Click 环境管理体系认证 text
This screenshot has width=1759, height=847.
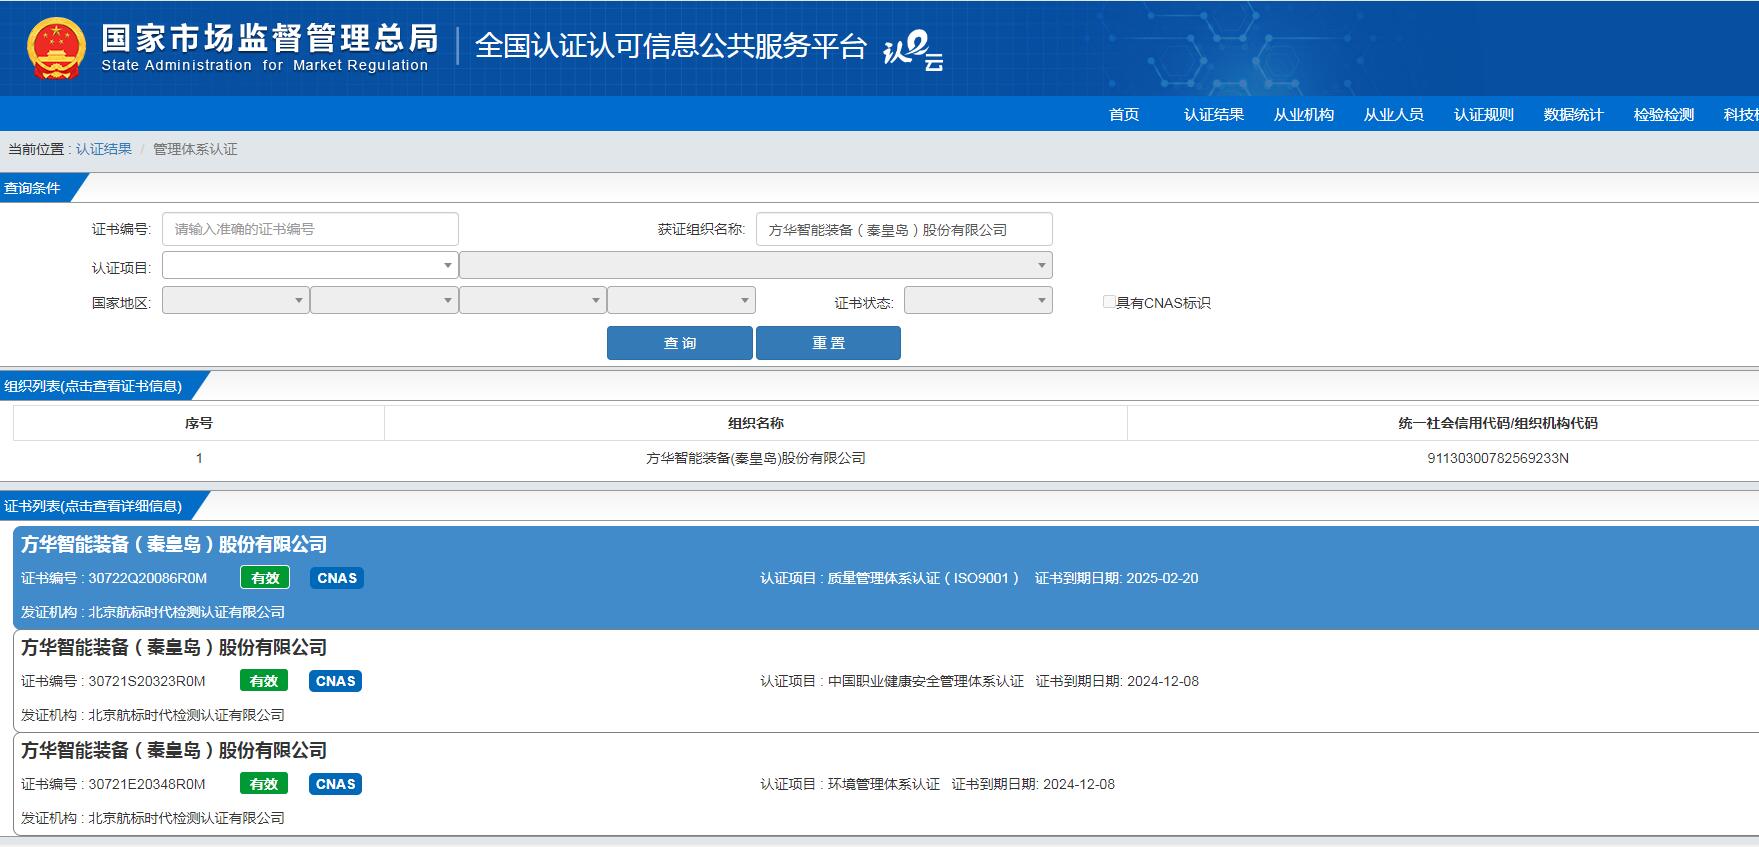[884, 784]
